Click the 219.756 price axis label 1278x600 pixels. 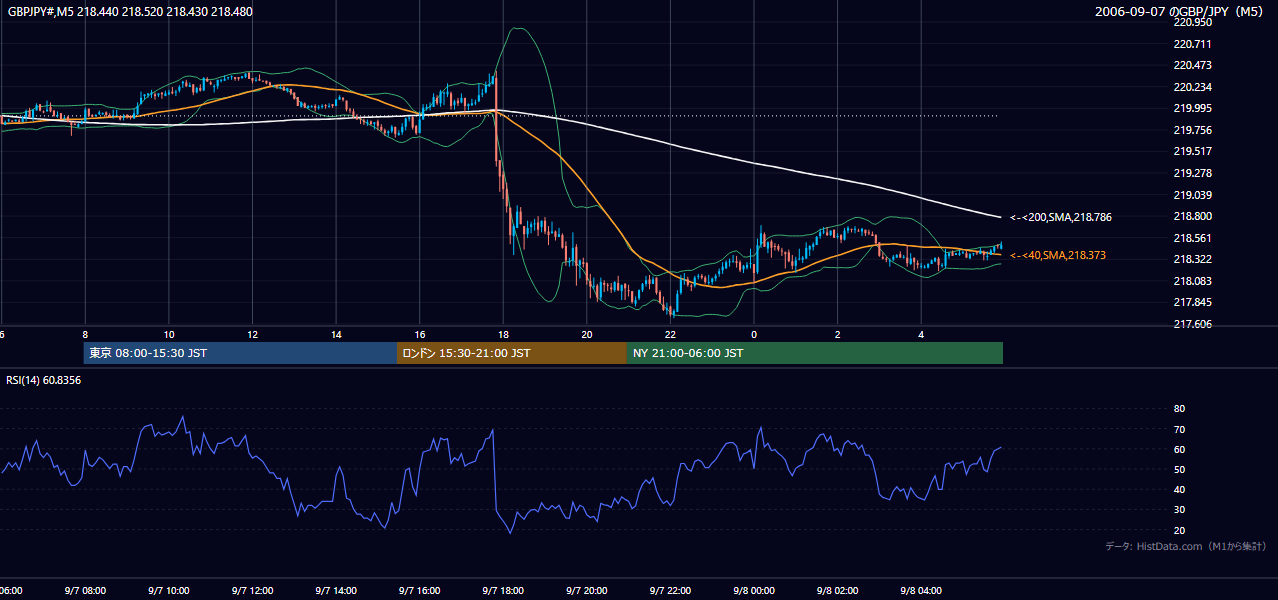point(1192,130)
